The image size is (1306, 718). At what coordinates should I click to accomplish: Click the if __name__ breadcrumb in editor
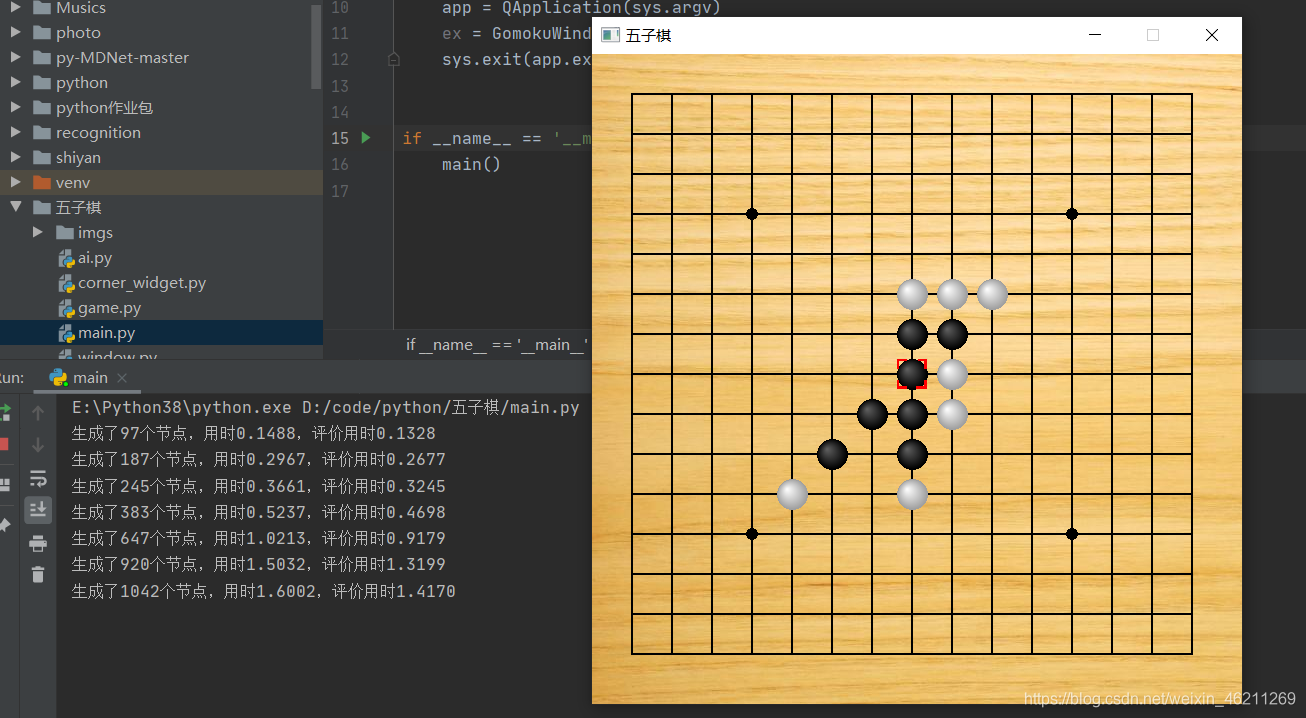click(496, 345)
